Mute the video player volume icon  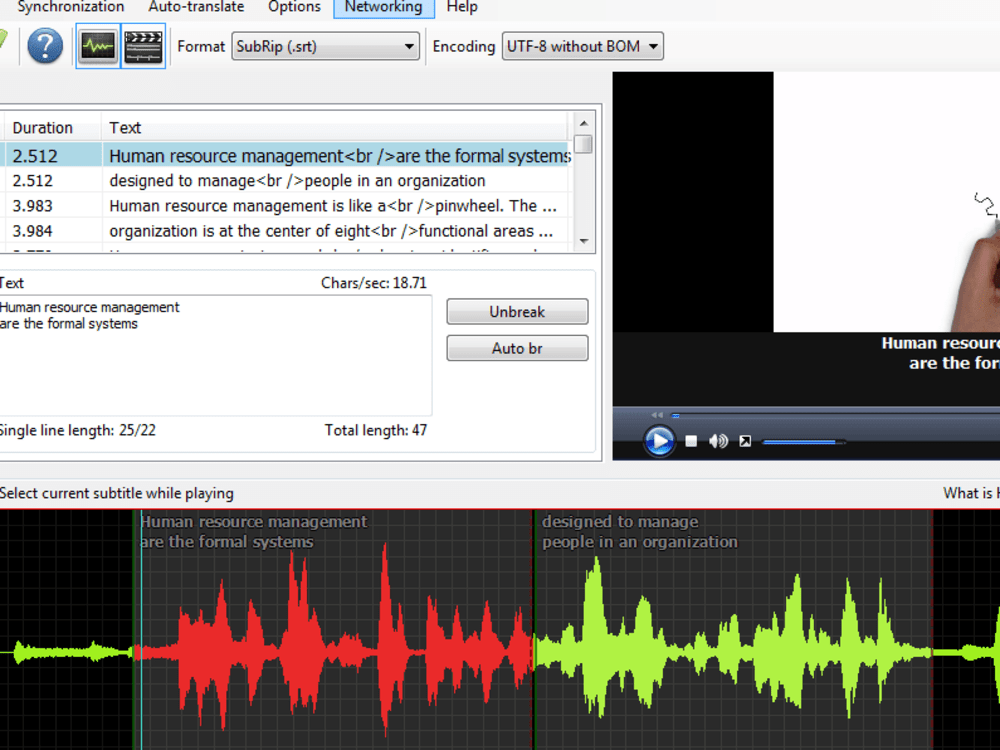718,441
